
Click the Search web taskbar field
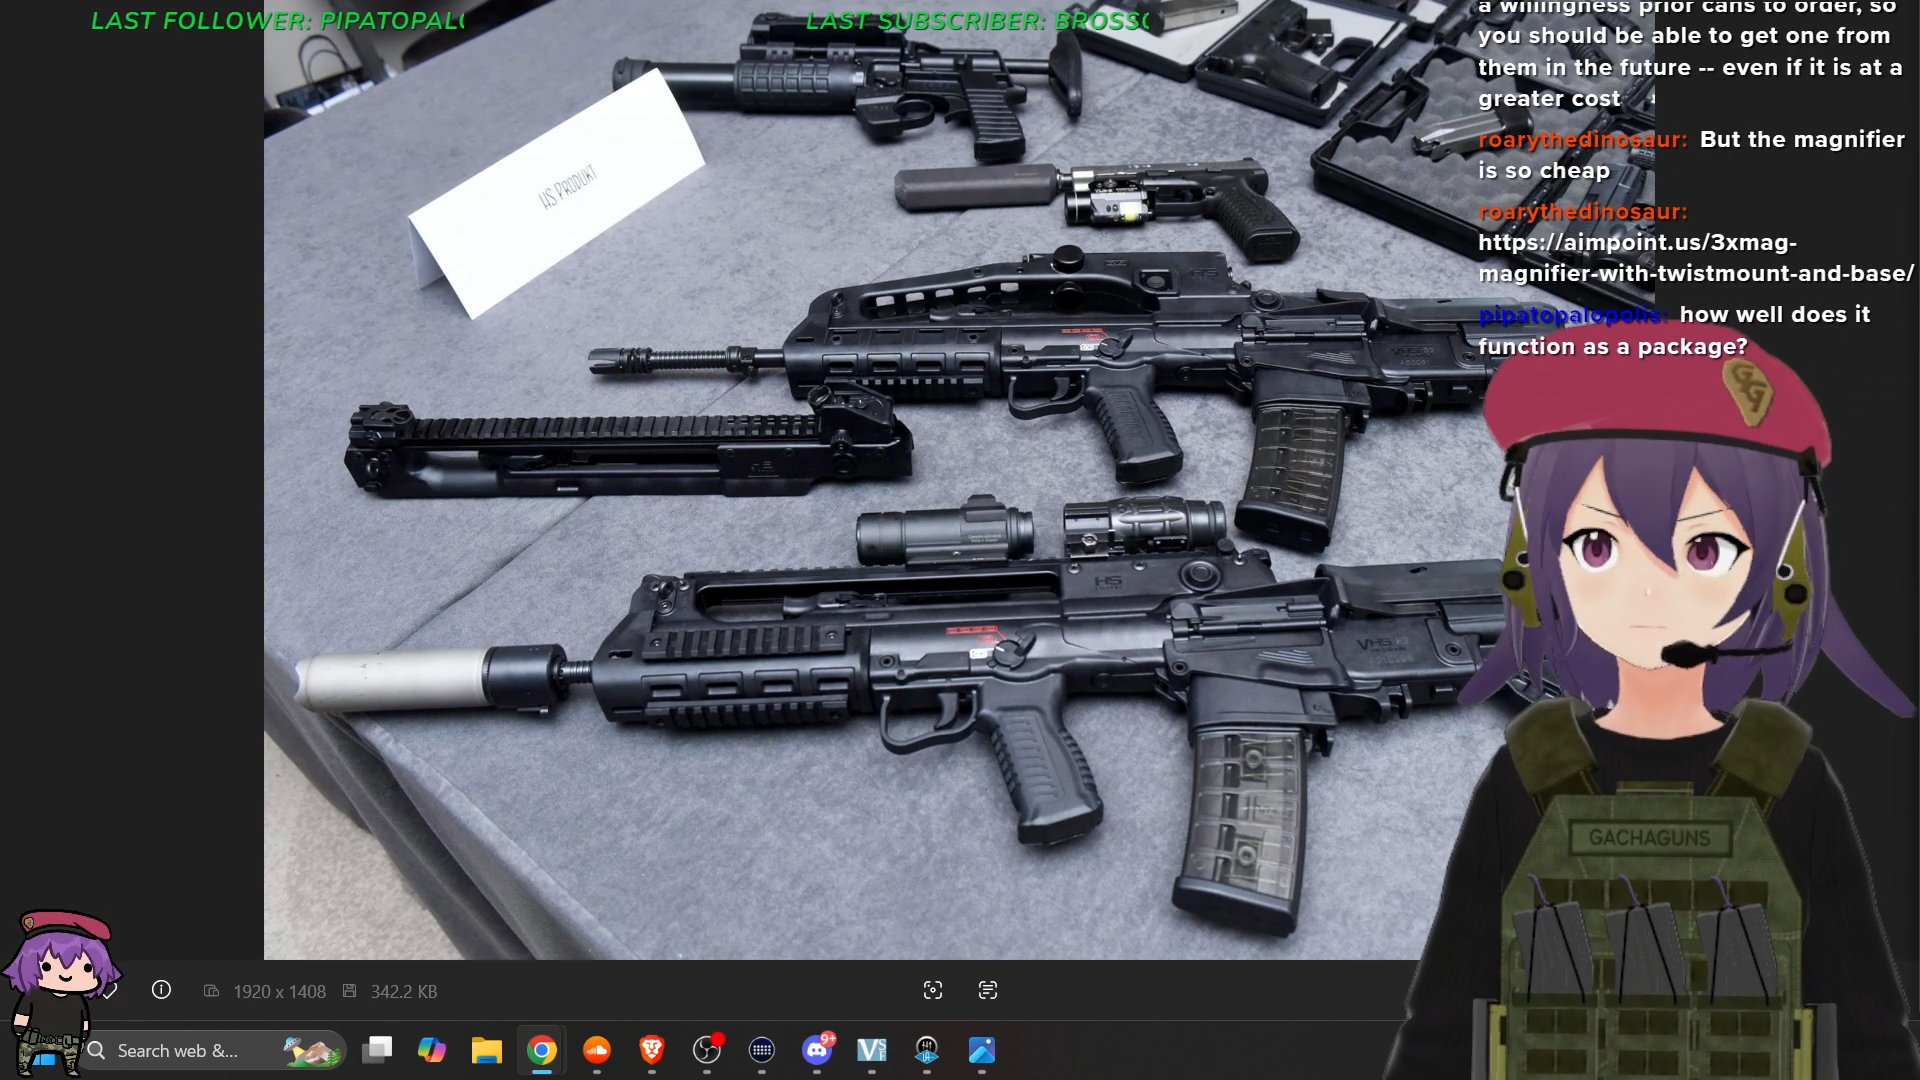tap(213, 1051)
